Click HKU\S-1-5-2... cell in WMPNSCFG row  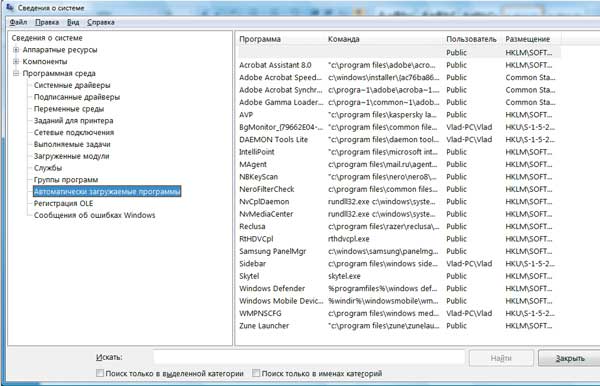coord(530,313)
